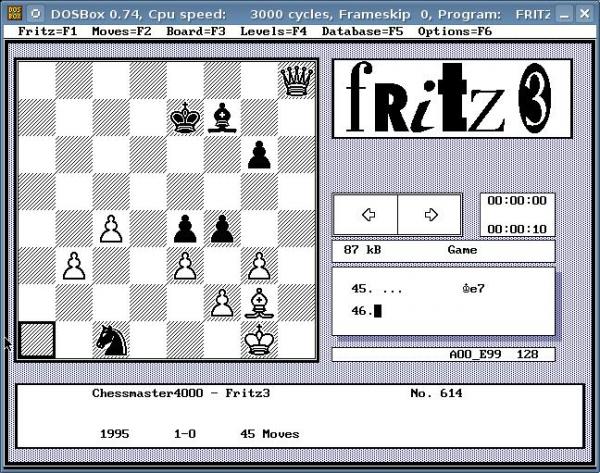Select the white pawn on g3
The width and height of the screenshot is (600, 473).
pyautogui.click(x=259, y=266)
